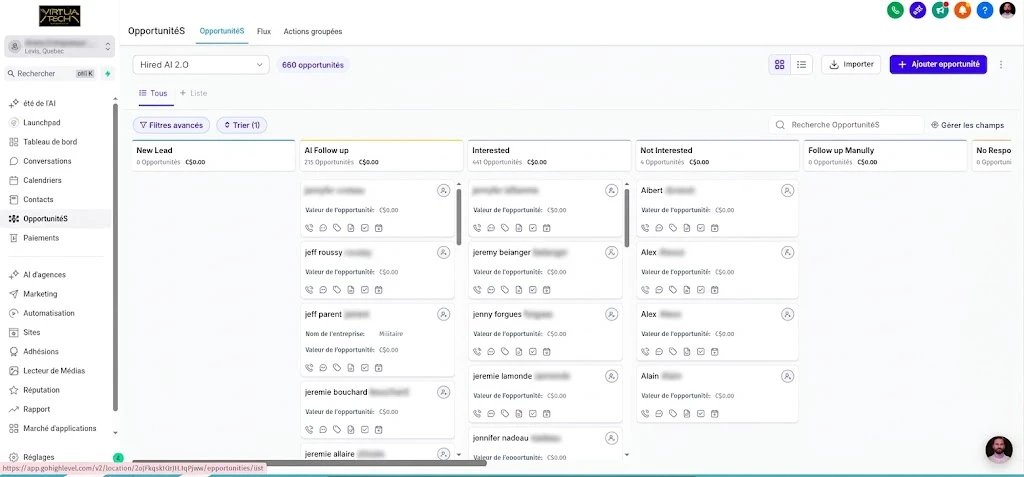Click the Recherche OpportunitéS search field
The height and width of the screenshot is (477, 1024).
pos(846,125)
